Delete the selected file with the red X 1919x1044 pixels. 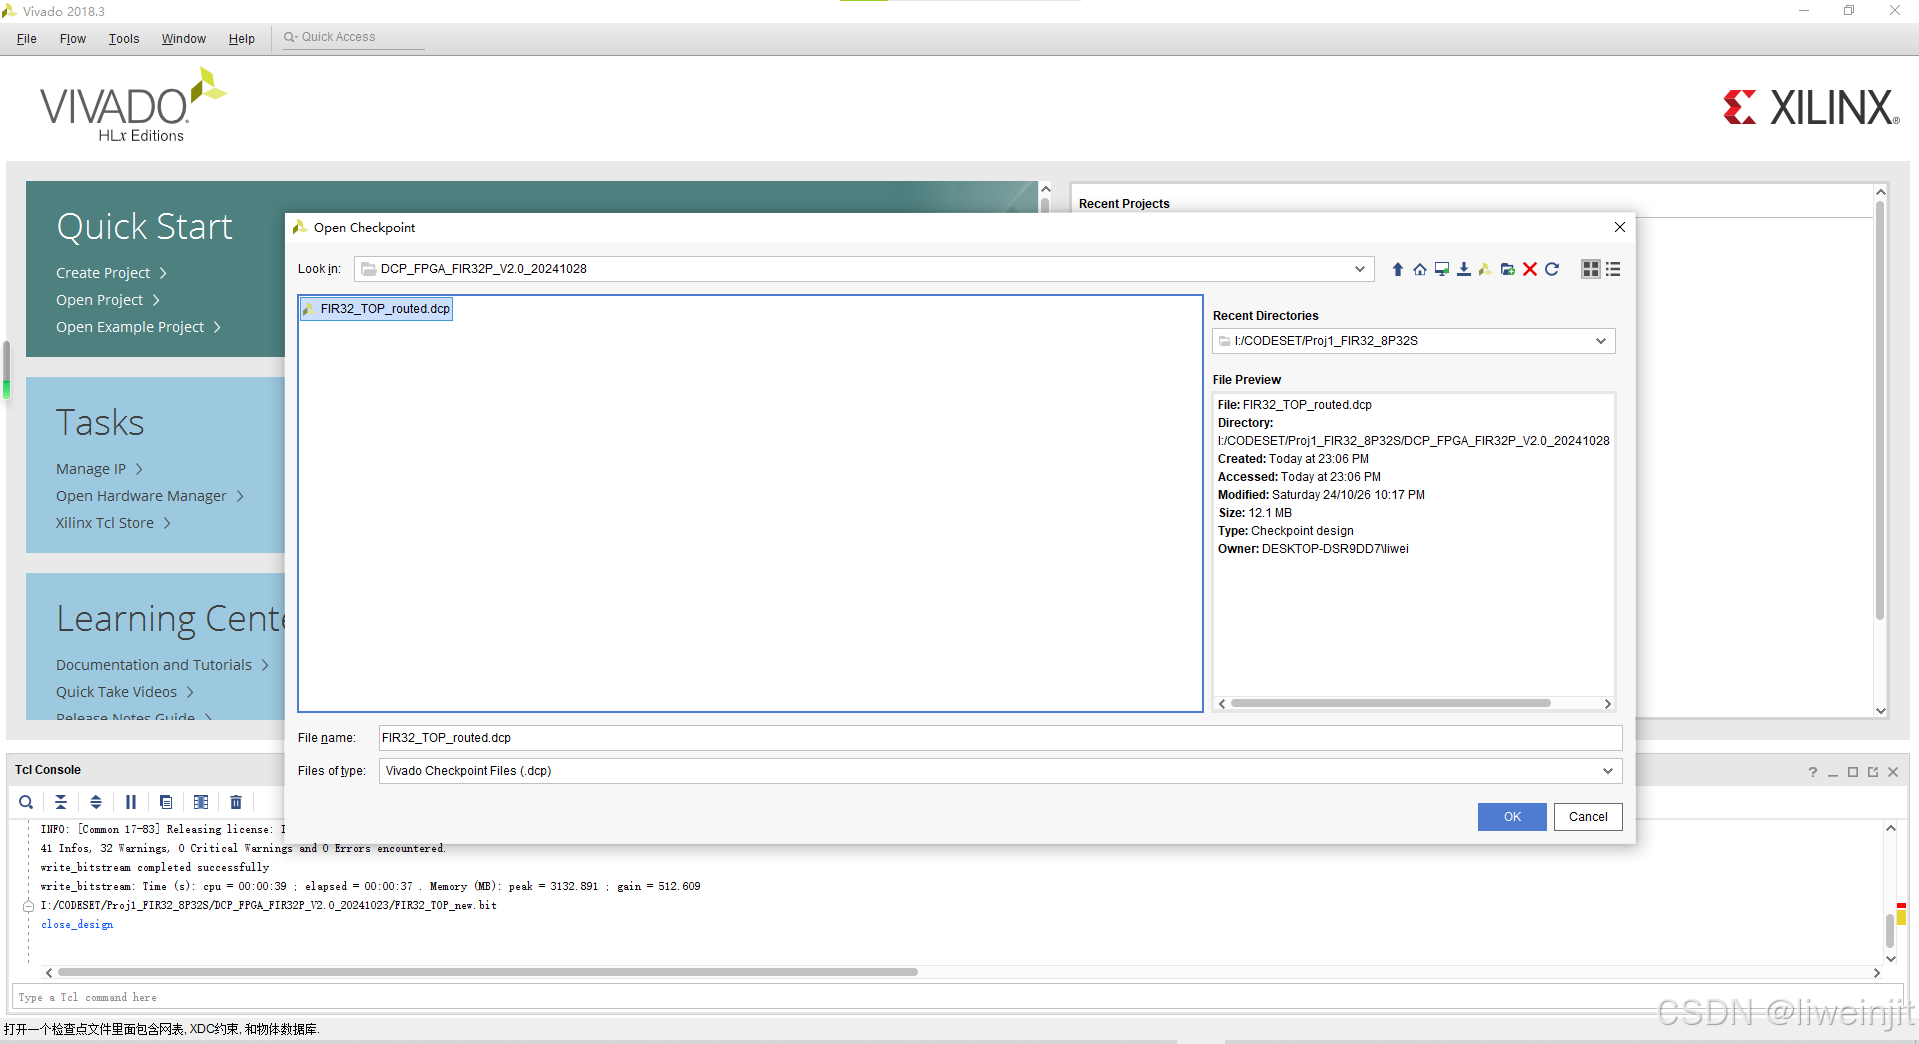click(x=1529, y=269)
